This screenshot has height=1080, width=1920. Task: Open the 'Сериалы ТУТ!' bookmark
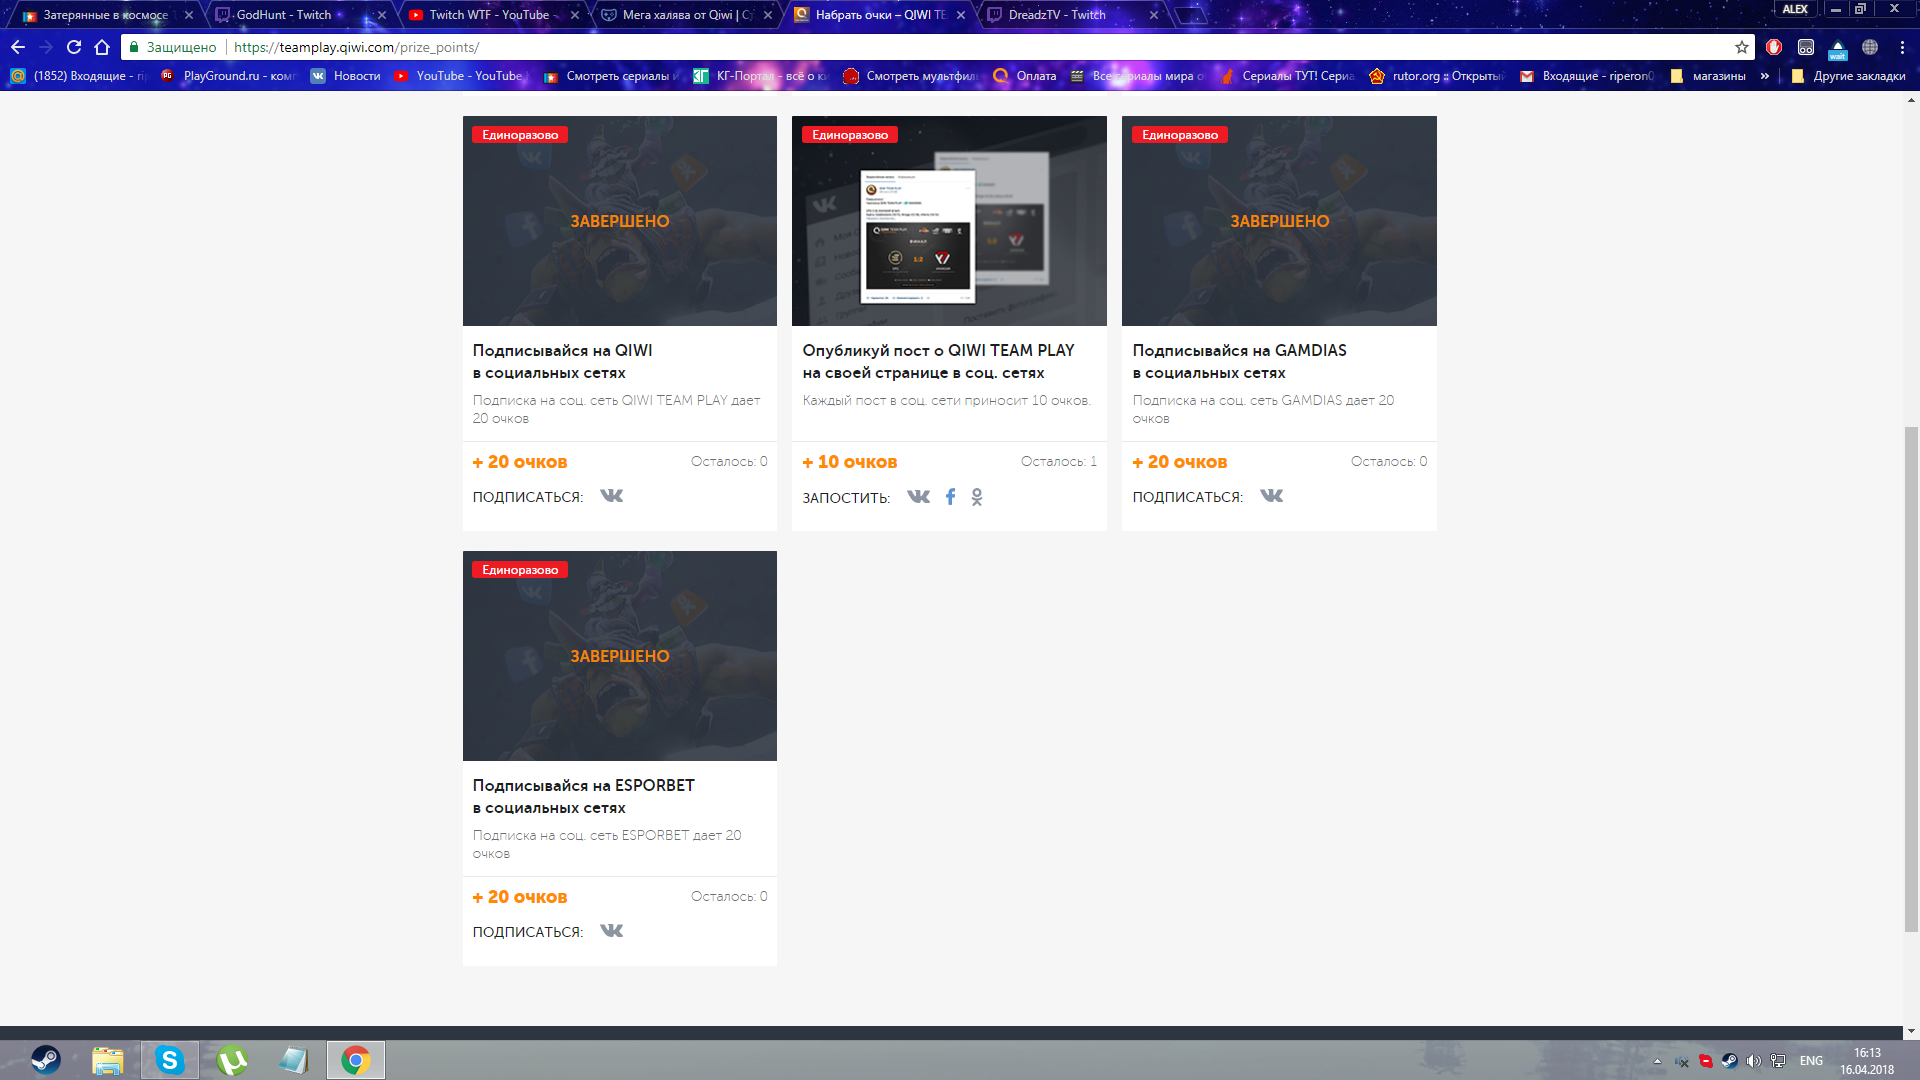(1287, 76)
